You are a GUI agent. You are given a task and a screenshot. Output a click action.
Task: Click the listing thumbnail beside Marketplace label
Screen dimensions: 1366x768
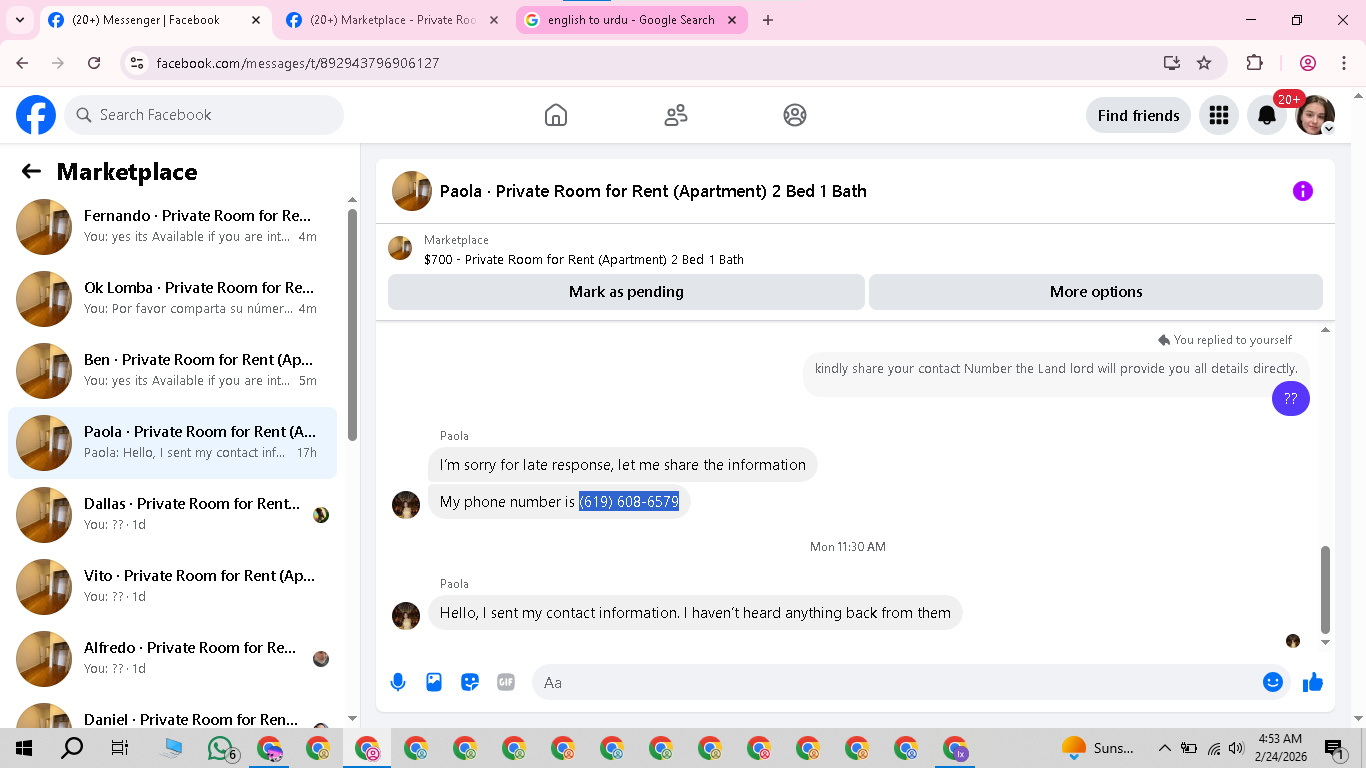coord(400,248)
